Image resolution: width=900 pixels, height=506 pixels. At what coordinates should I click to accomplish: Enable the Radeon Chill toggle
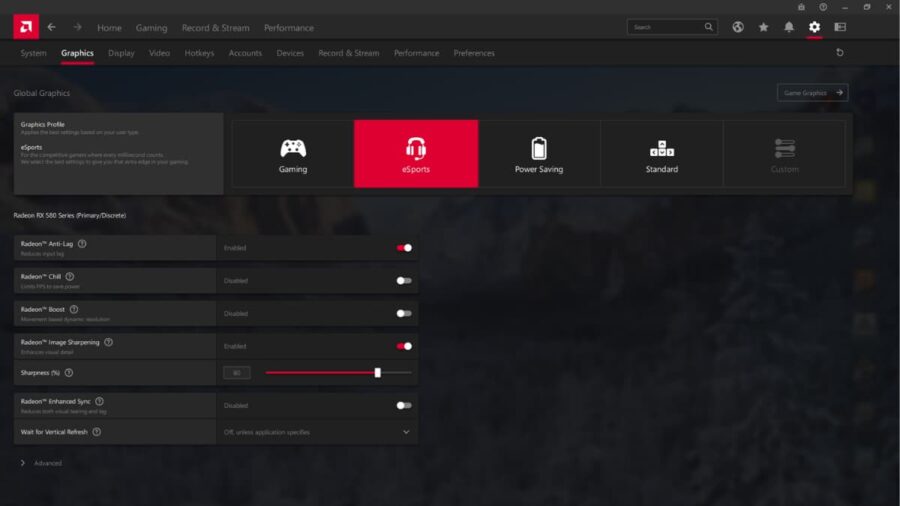(404, 281)
